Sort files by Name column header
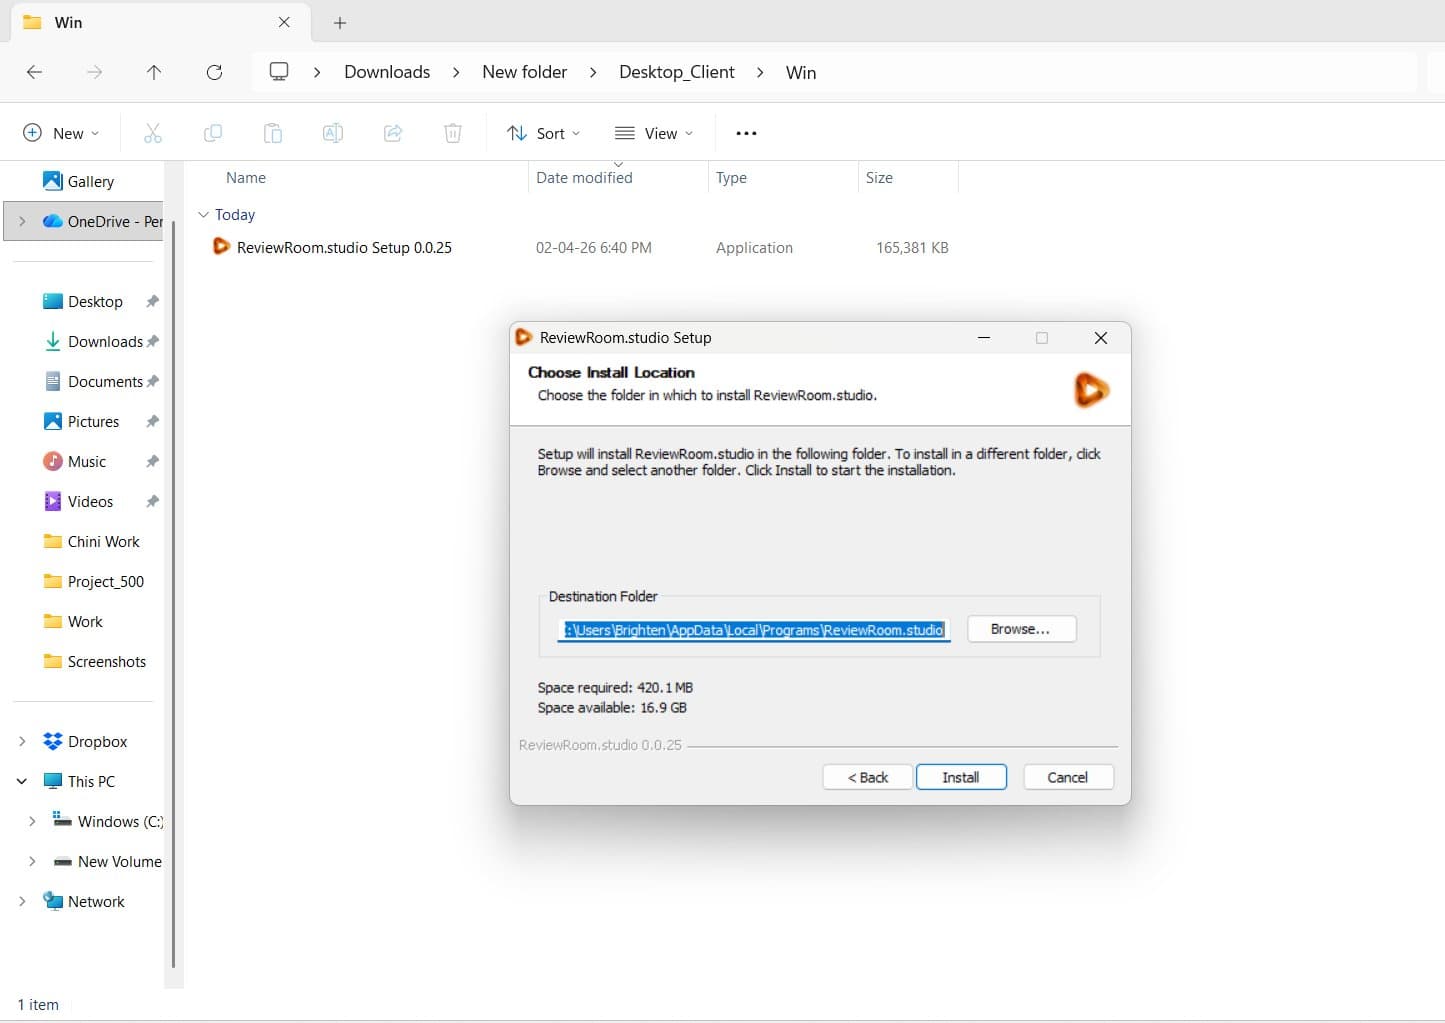 coord(246,177)
